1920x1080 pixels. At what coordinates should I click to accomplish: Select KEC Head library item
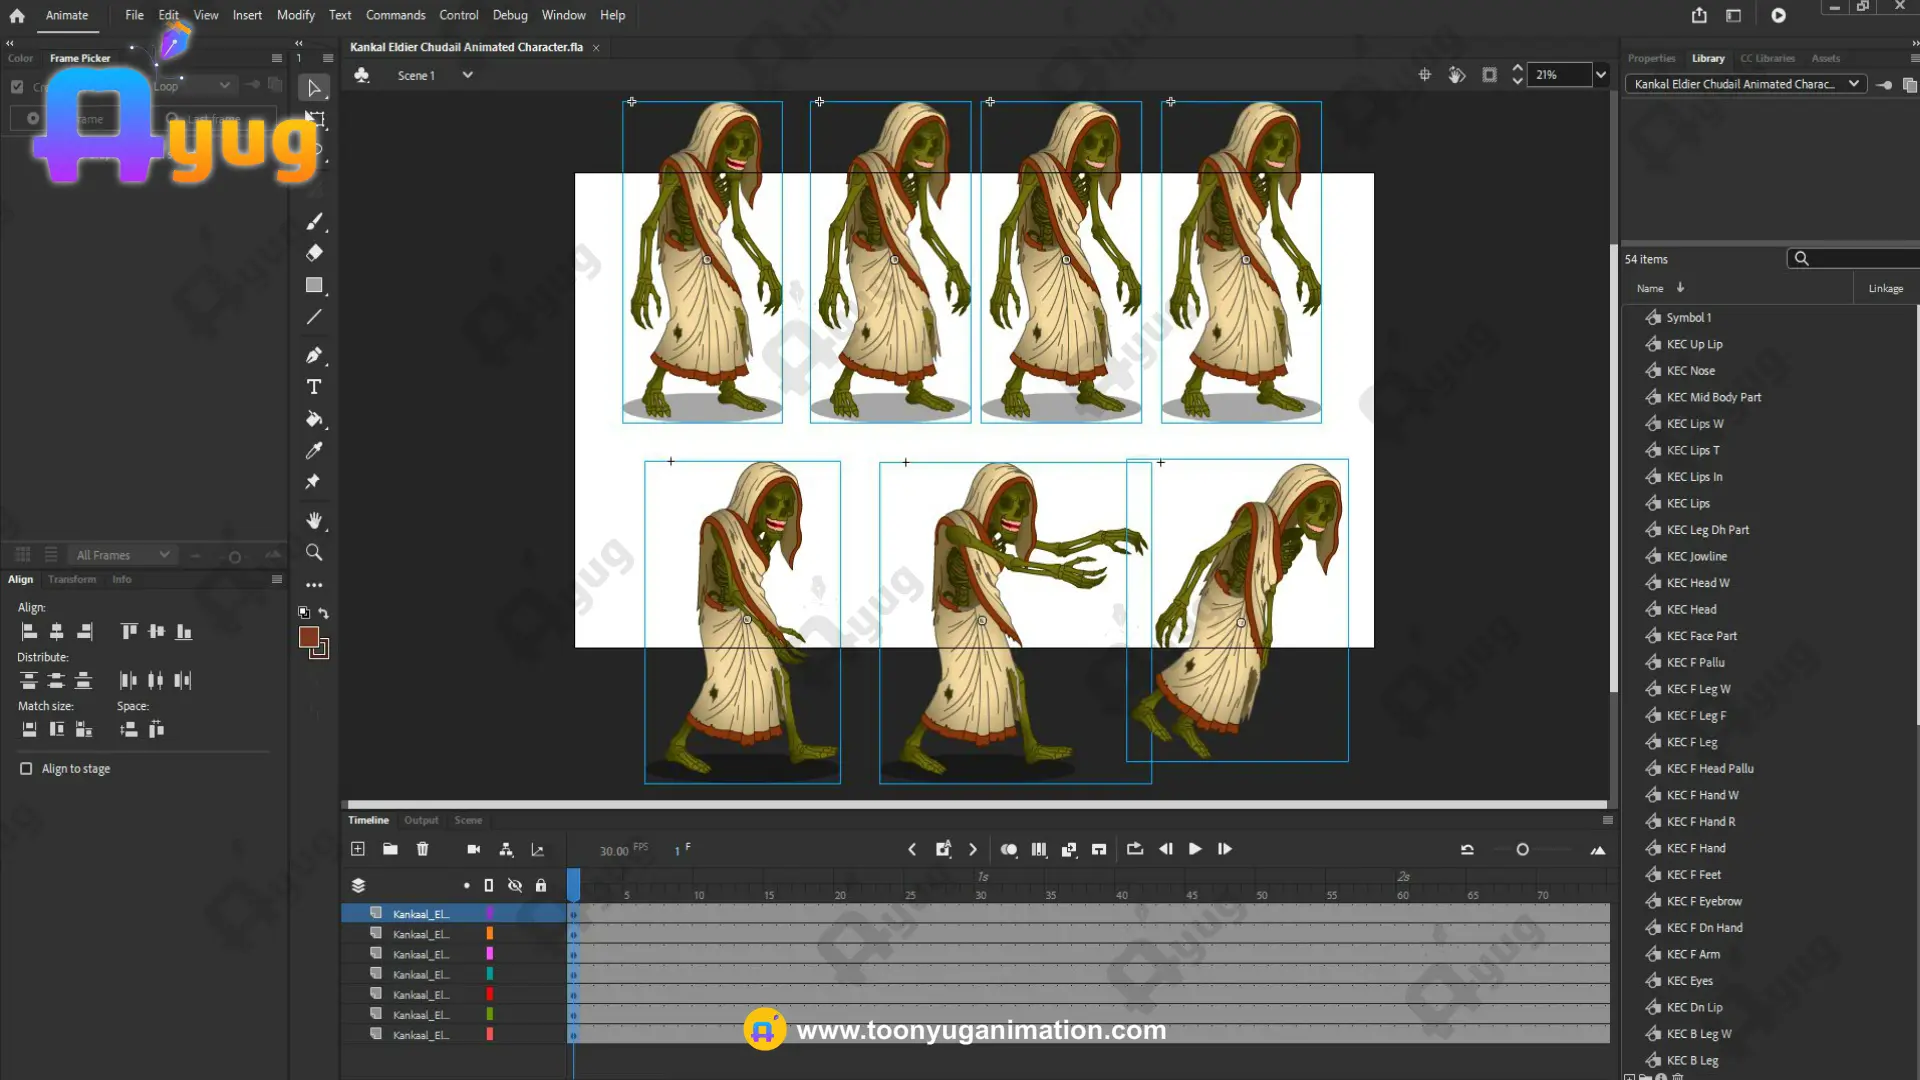point(1691,609)
